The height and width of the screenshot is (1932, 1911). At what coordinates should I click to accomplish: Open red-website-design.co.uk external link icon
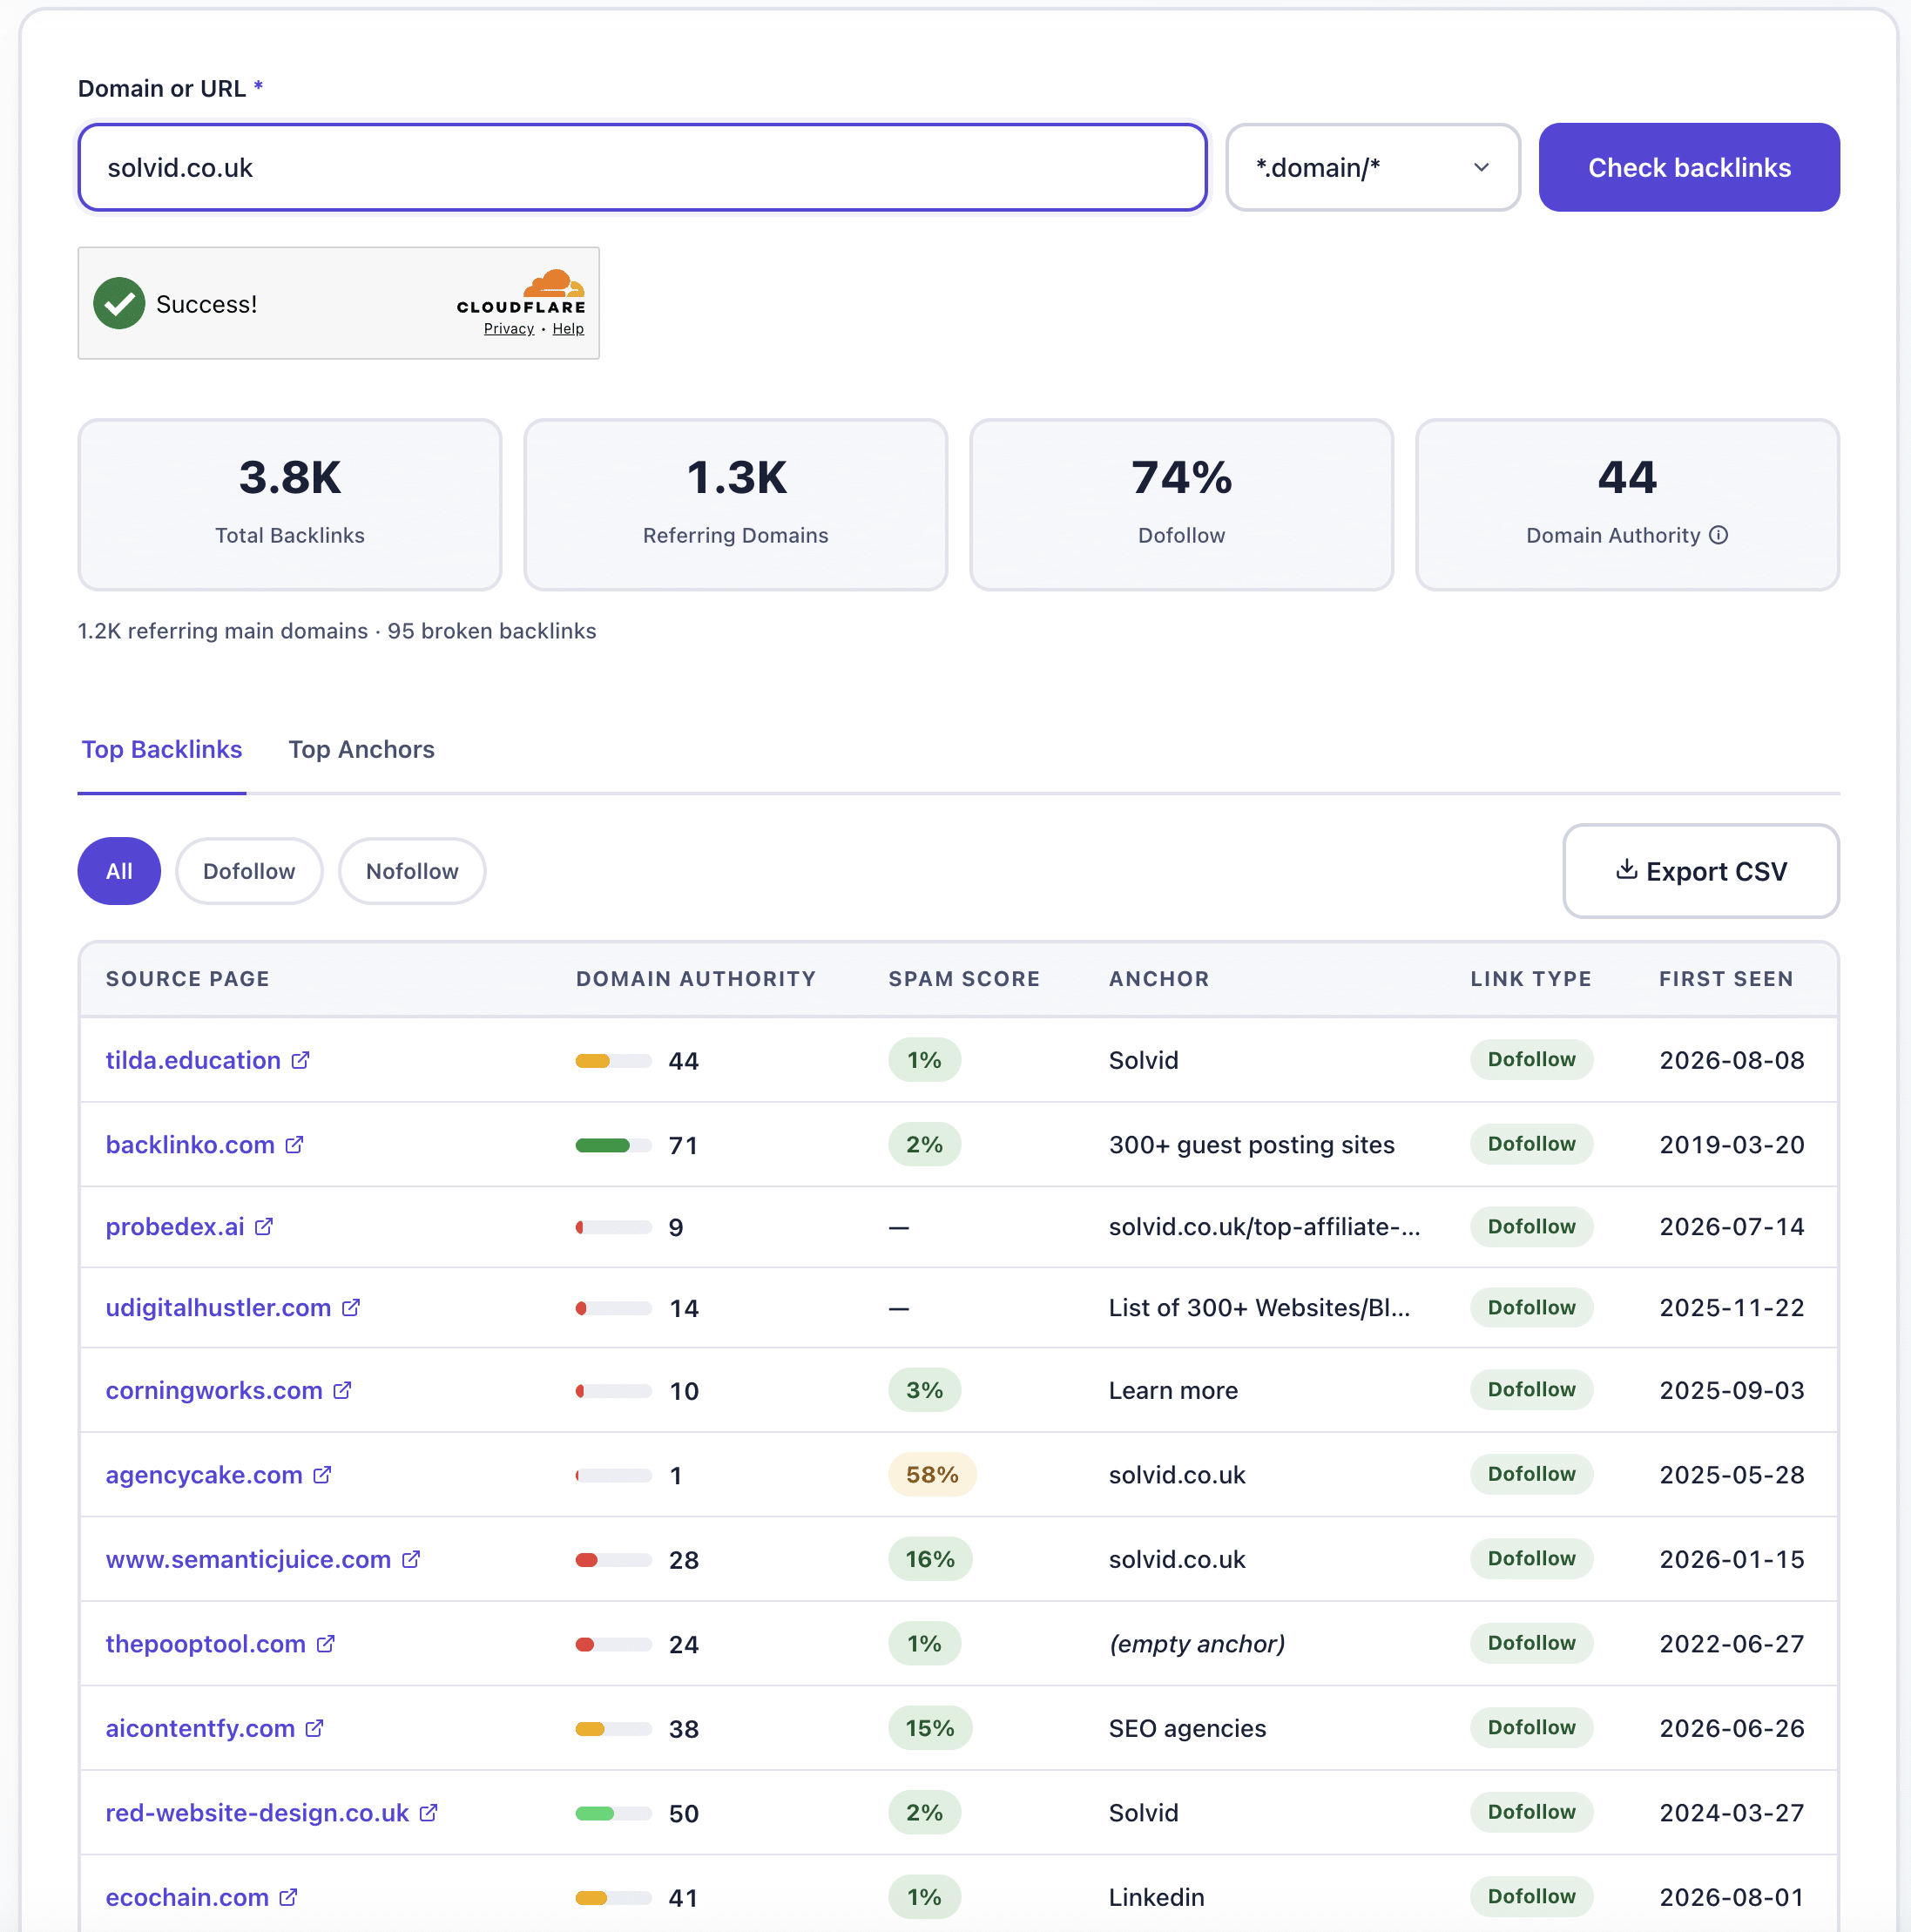[x=429, y=1812]
